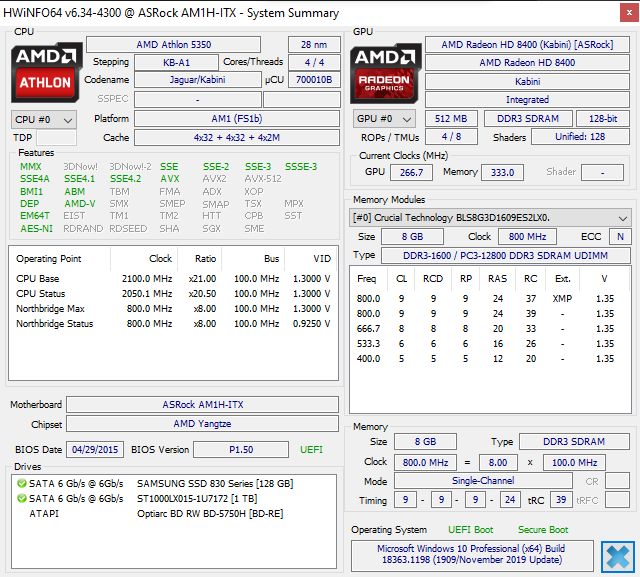The height and width of the screenshot is (577, 640).
Task: Click the 128-bit bus width value
Action: (x=603, y=119)
